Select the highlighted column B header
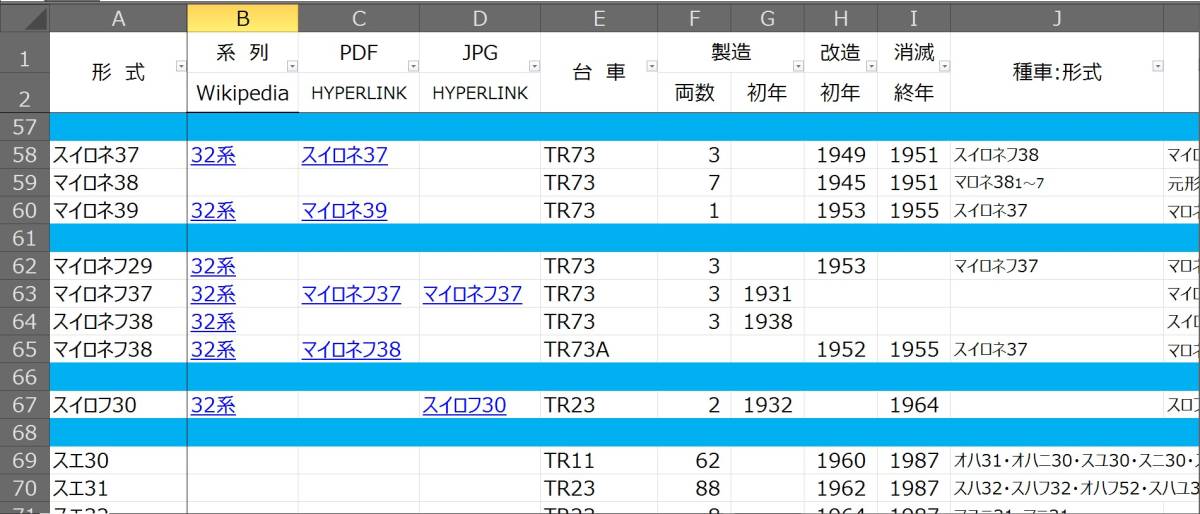Viewport: 1200px width, 514px height. [242, 17]
